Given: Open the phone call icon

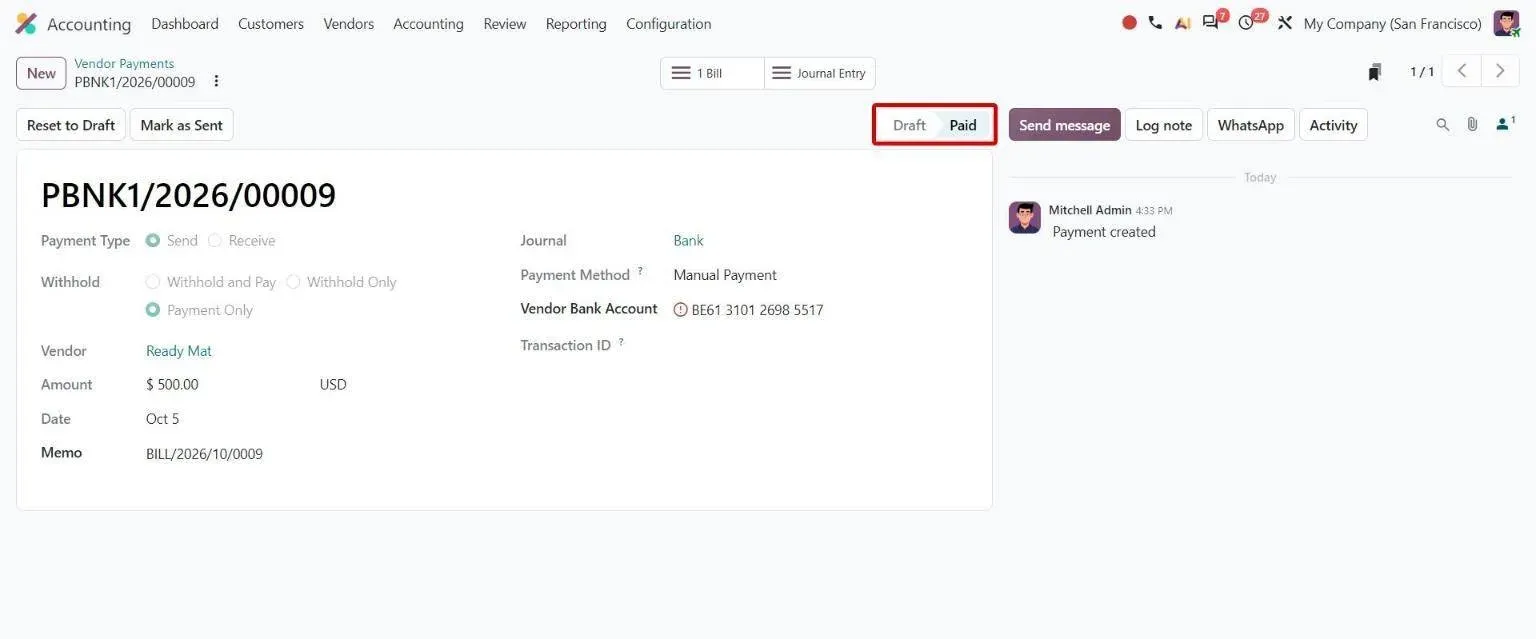Looking at the screenshot, I should coord(1155,23).
